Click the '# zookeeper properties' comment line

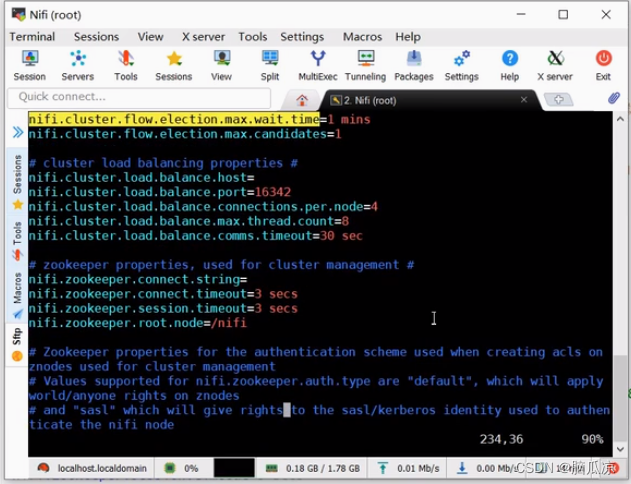(221, 265)
